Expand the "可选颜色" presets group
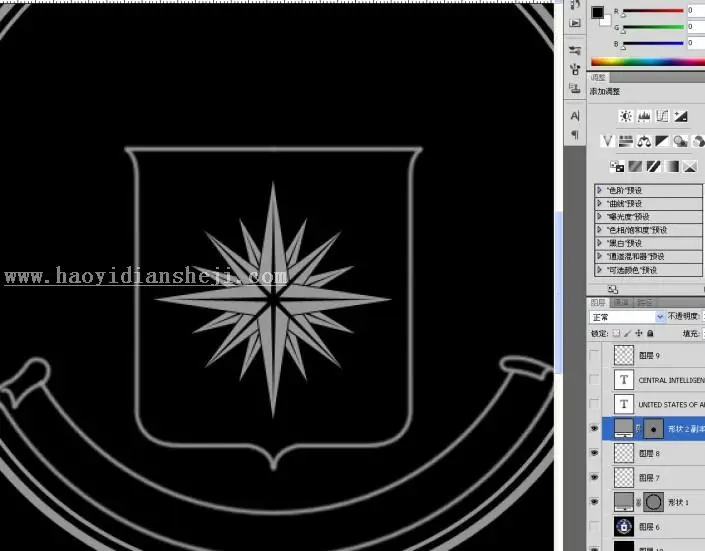Image resolution: width=705 pixels, height=551 pixels. click(599, 270)
